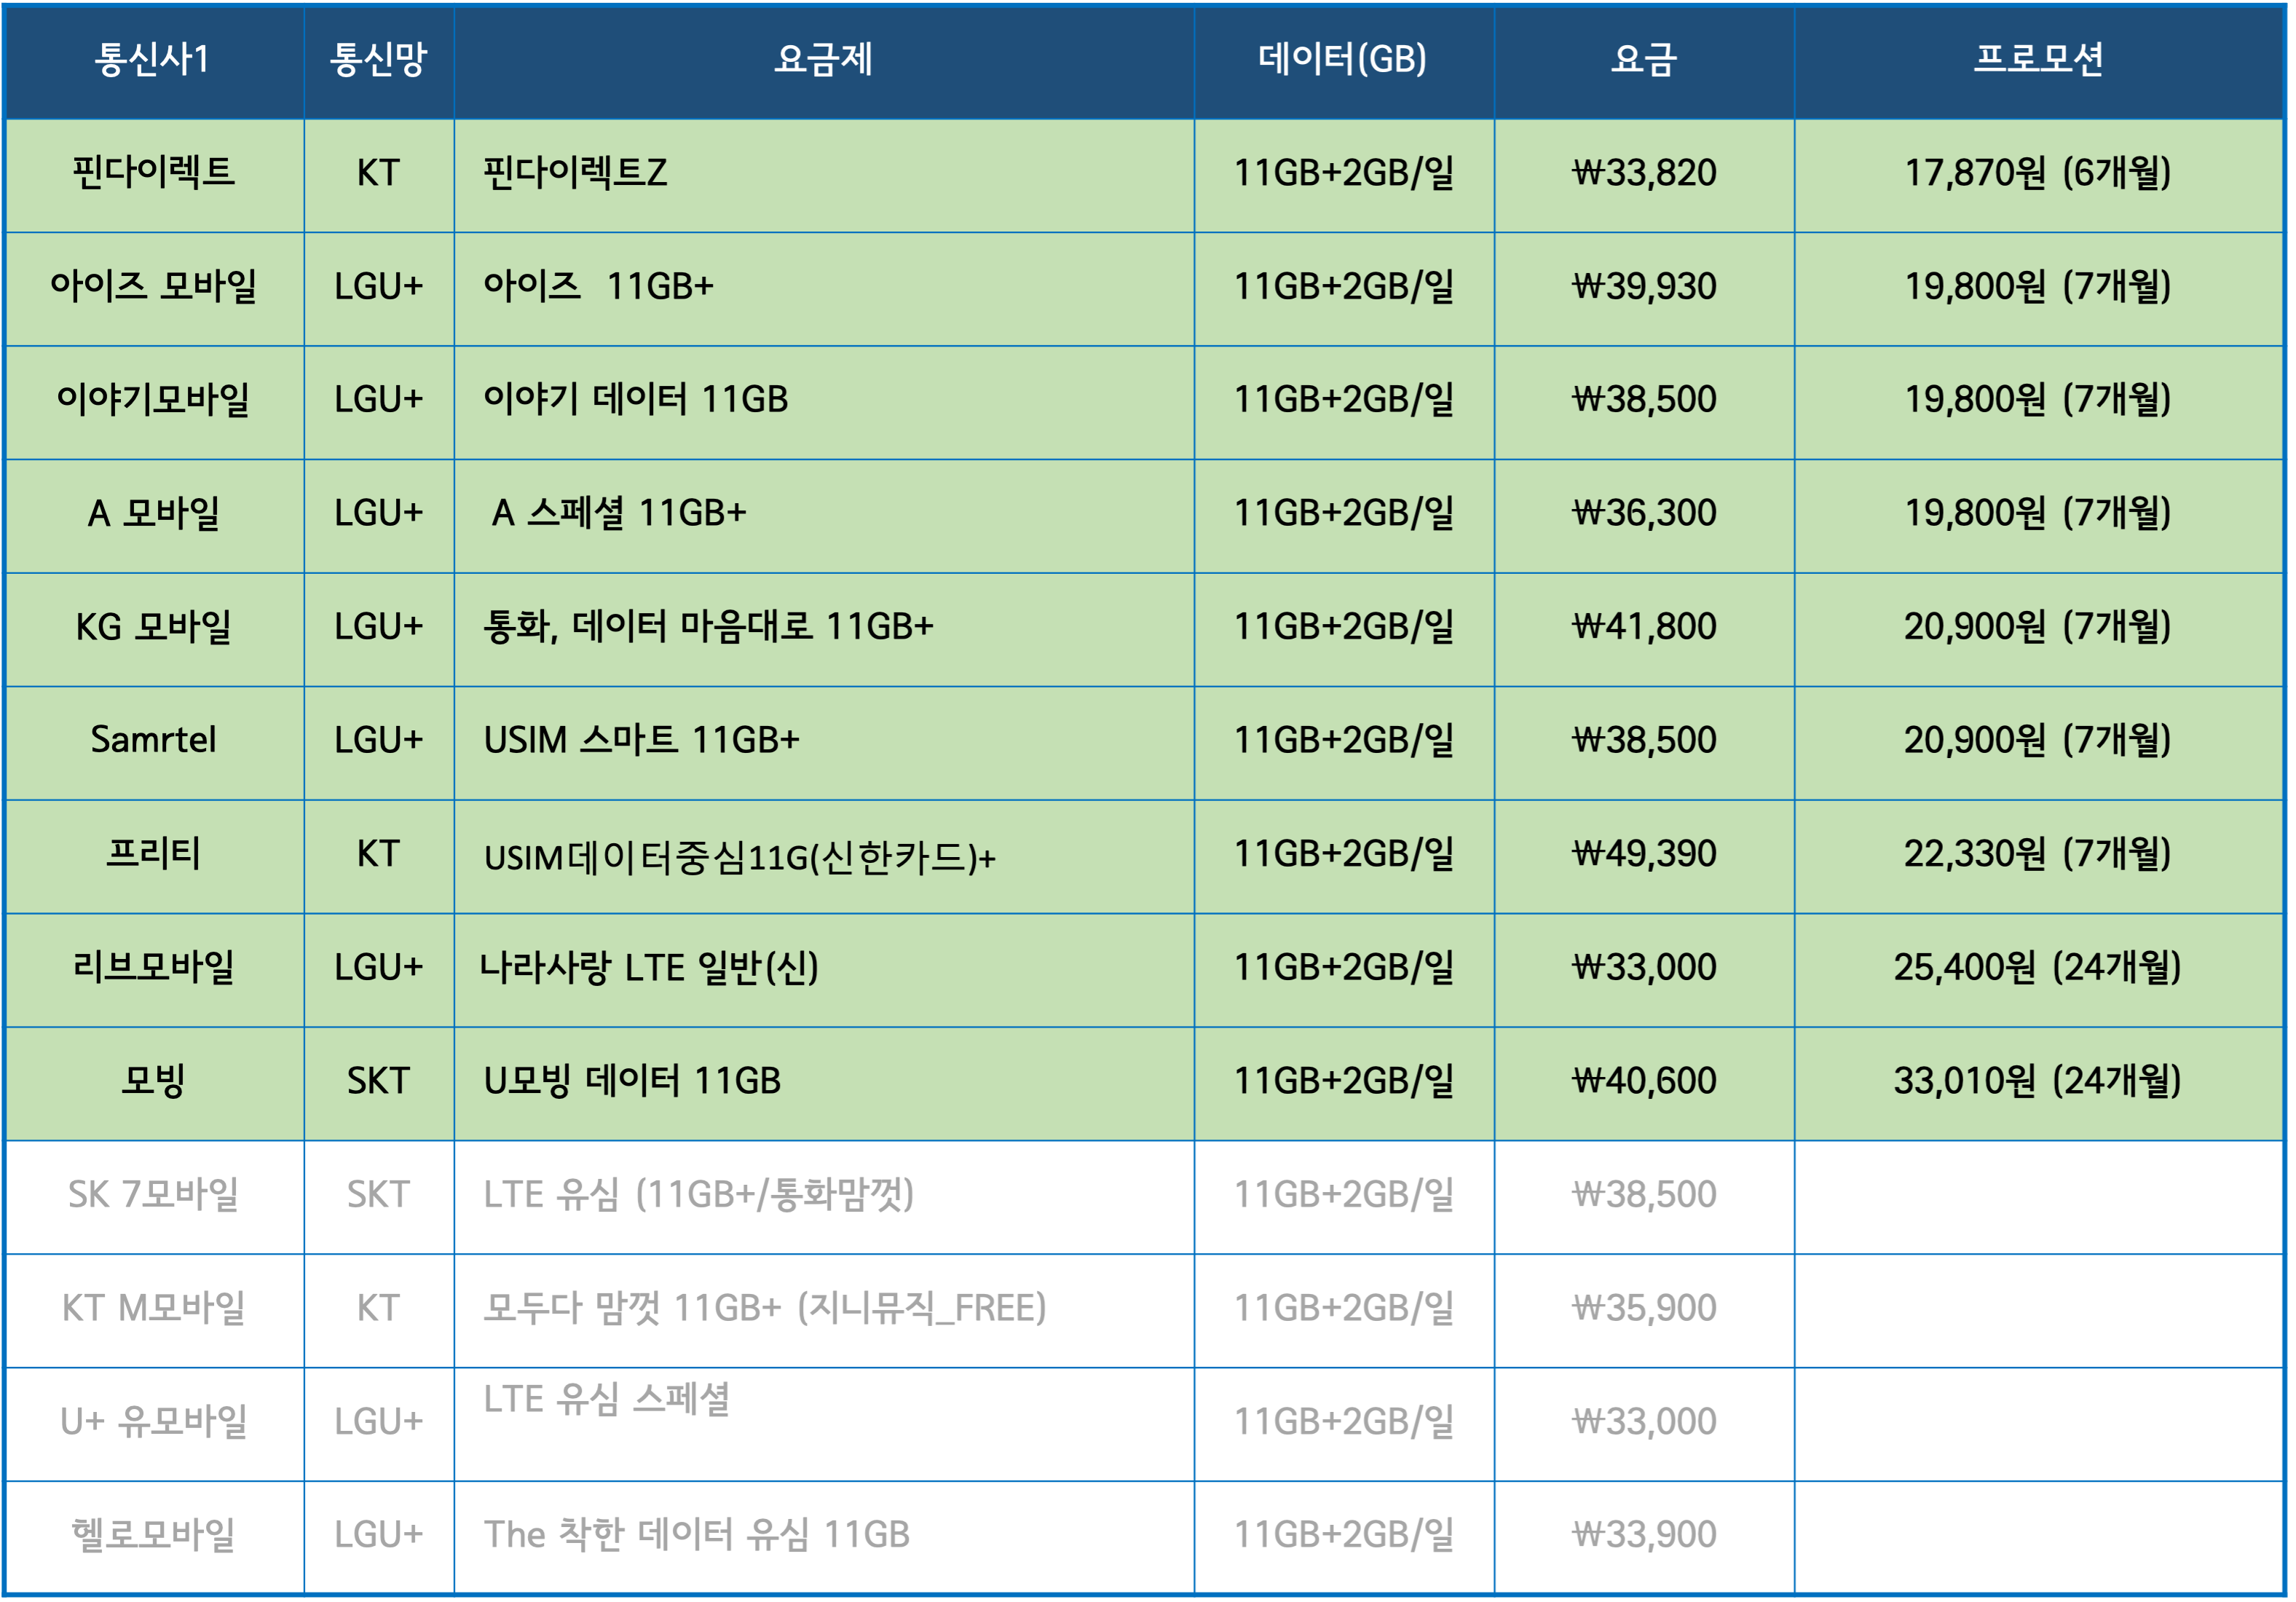The image size is (2296, 1602).
Task: Select the Samrtel carrier cell
Action: pos(153,743)
